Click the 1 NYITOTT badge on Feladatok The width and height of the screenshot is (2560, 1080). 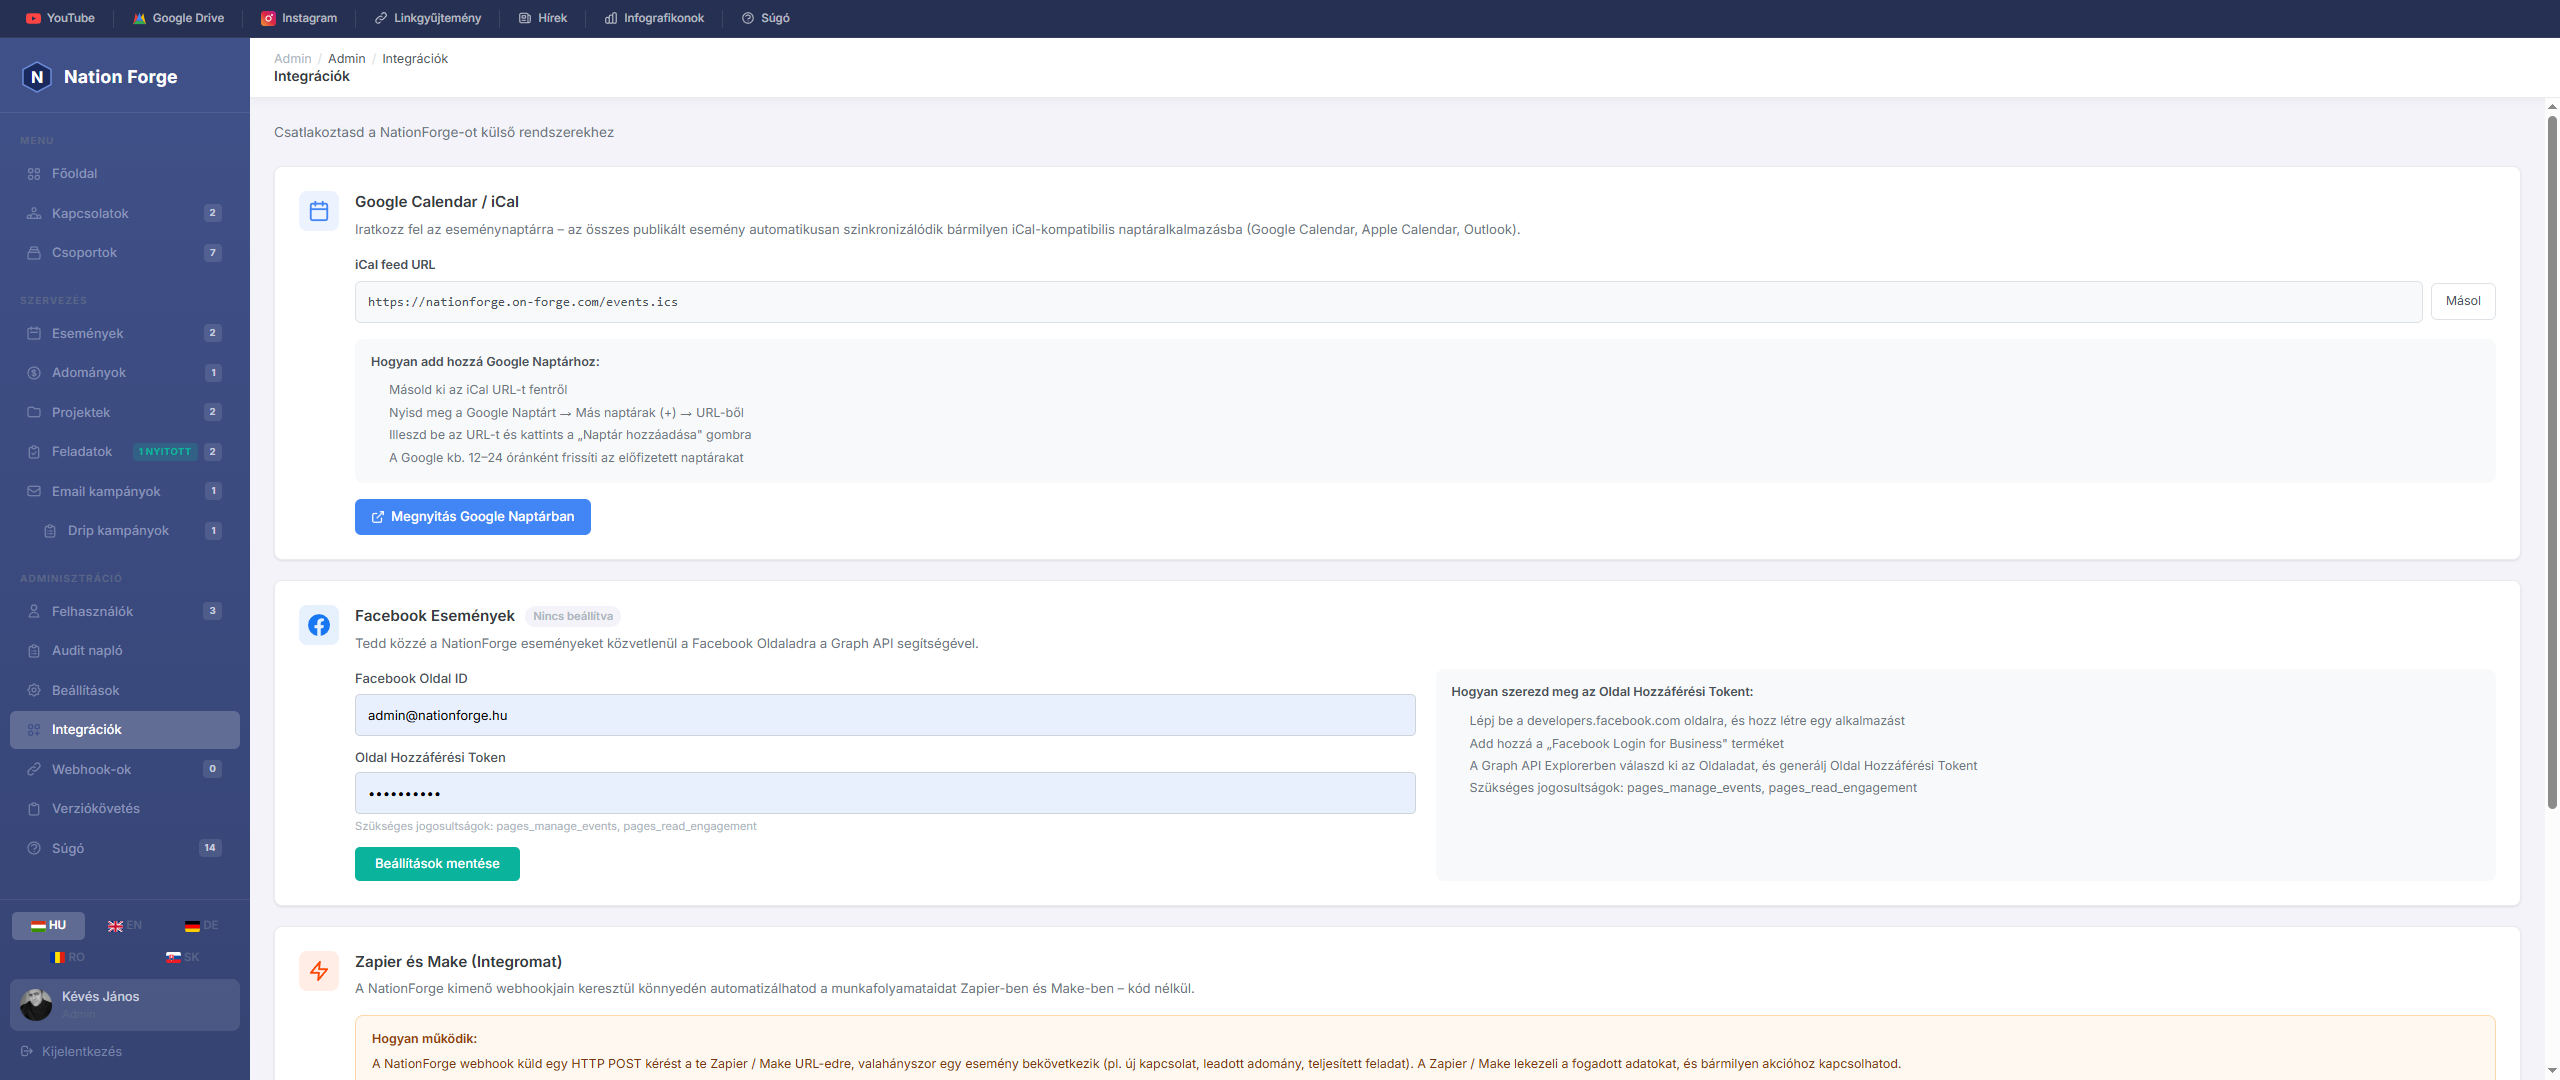165,452
